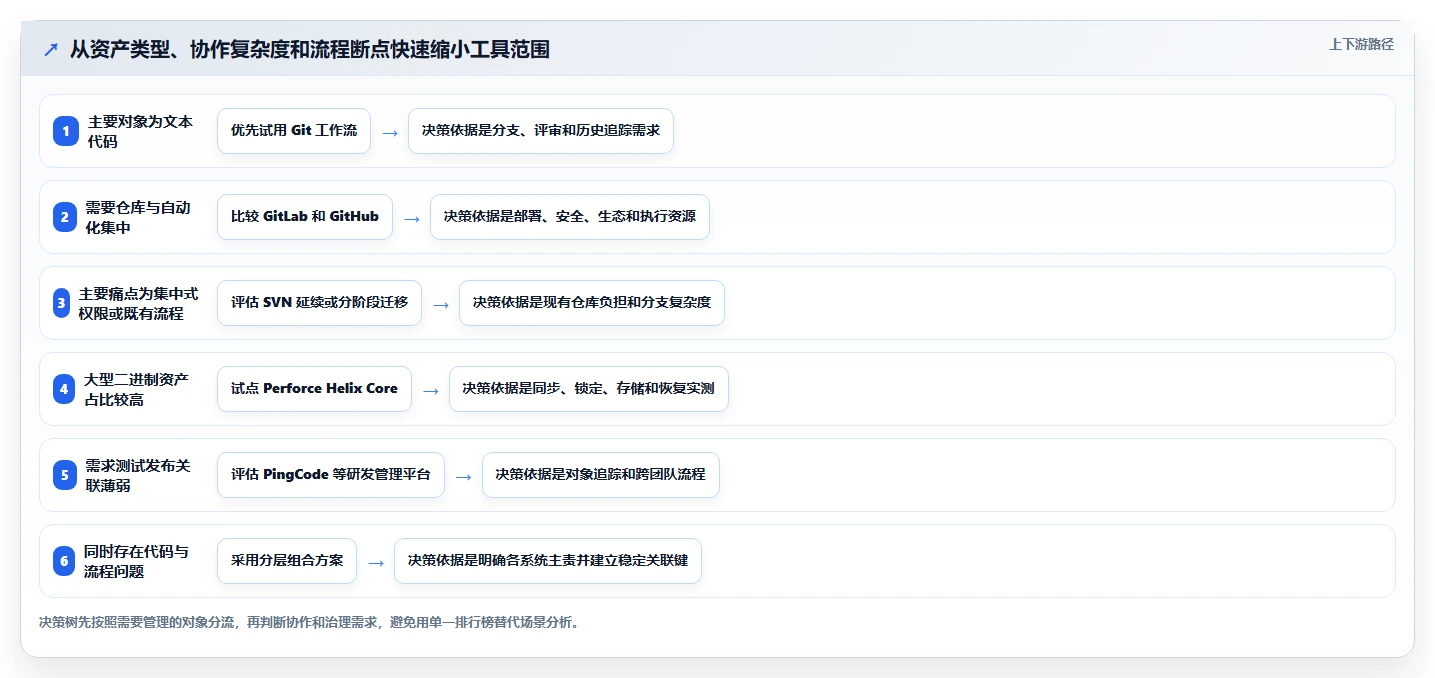The width and height of the screenshot is (1435, 678).
Task: Click the 上下游路径 label
Action: click(x=1361, y=44)
